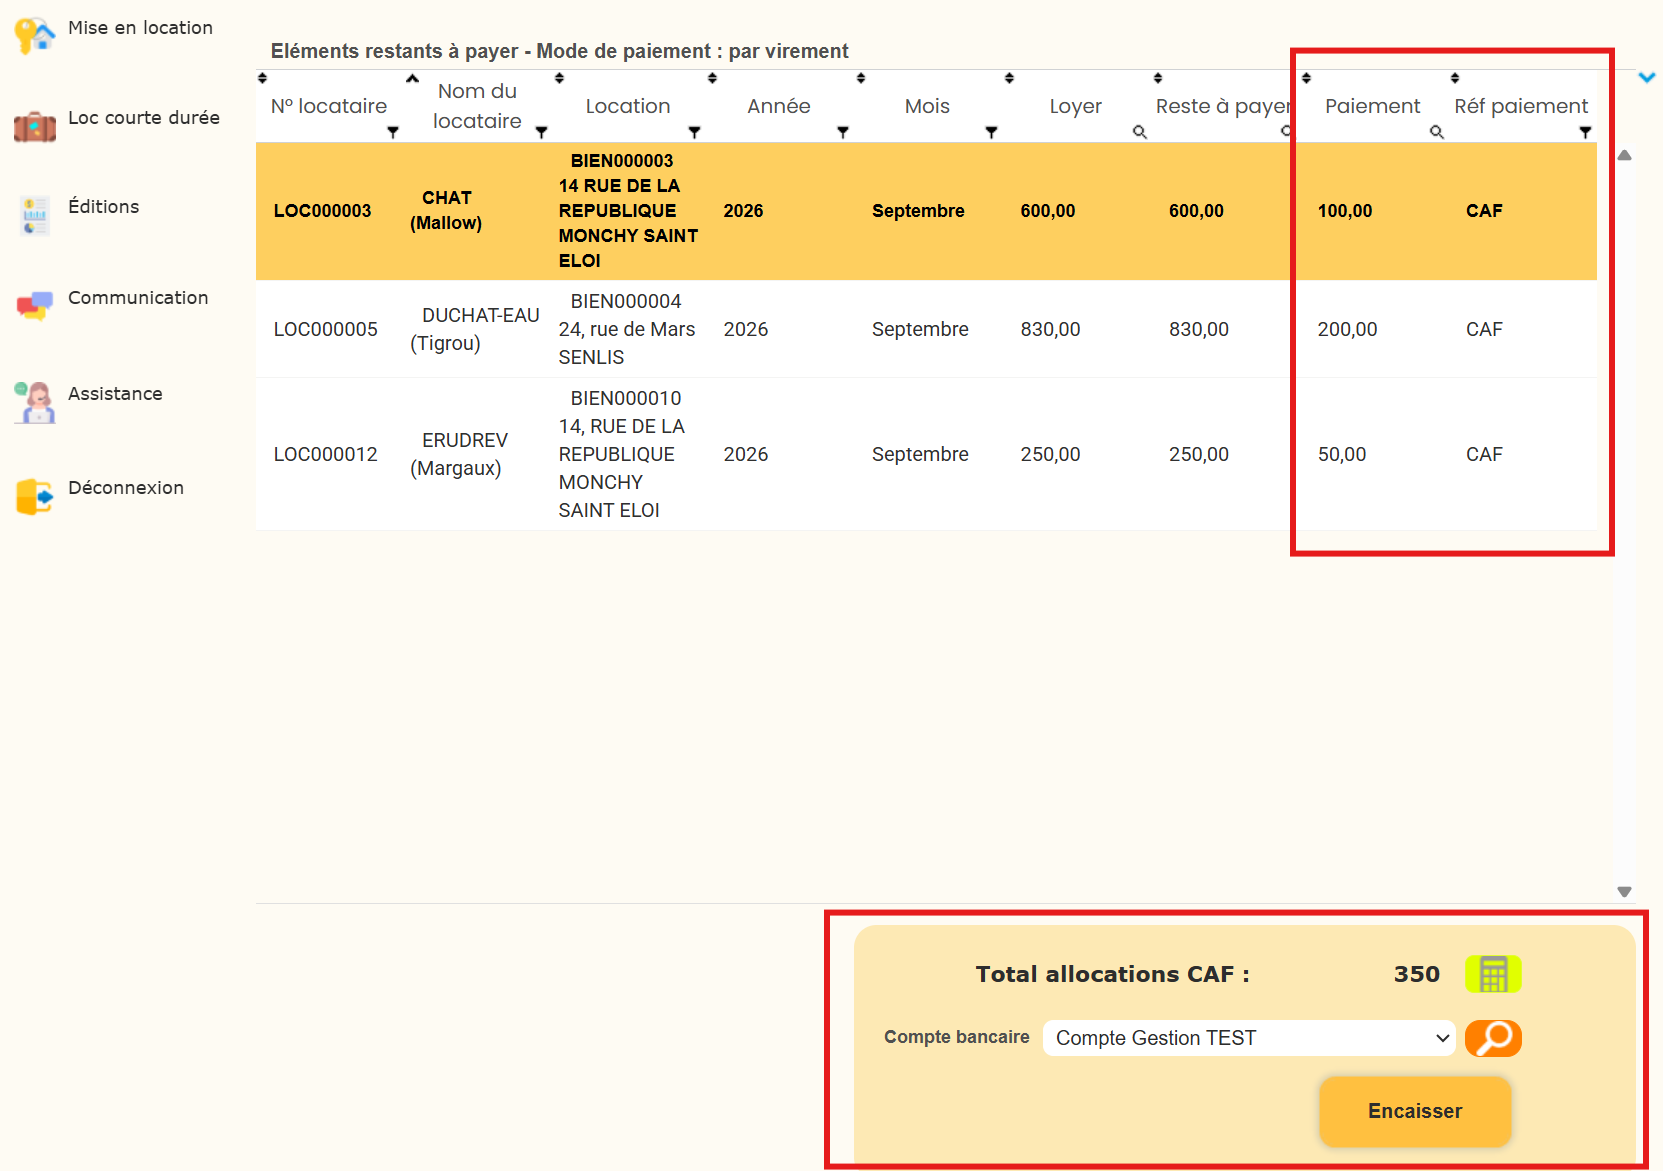Open the Mise en location keys icon
This screenshot has width=1663, height=1171.
pos(35,35)
